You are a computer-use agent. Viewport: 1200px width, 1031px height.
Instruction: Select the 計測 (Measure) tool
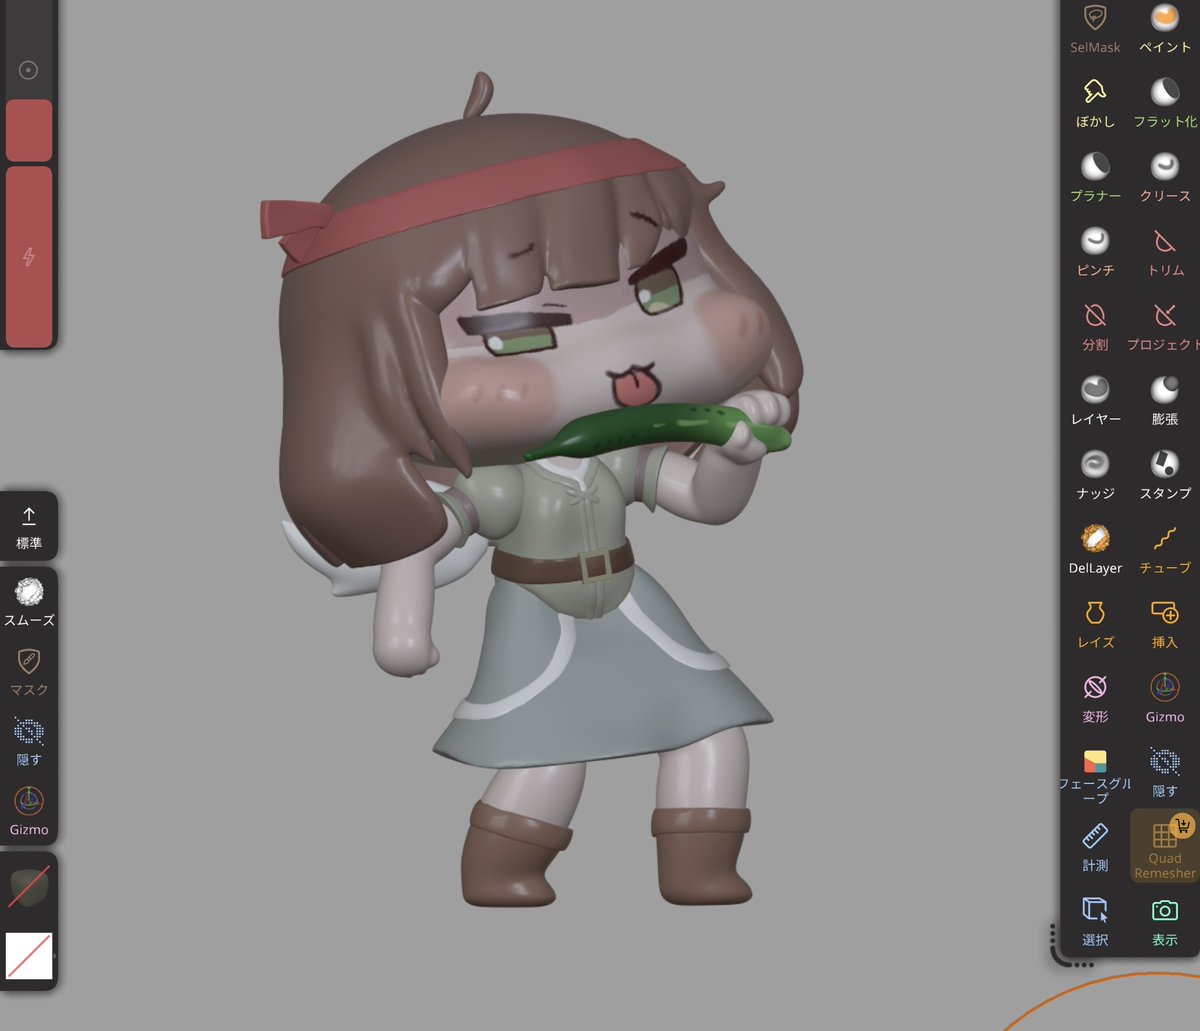[1095, 846]
